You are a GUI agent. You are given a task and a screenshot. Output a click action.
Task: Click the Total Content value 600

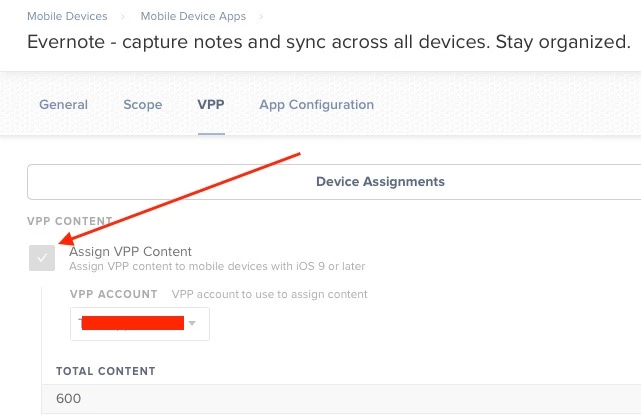point(69,399)
